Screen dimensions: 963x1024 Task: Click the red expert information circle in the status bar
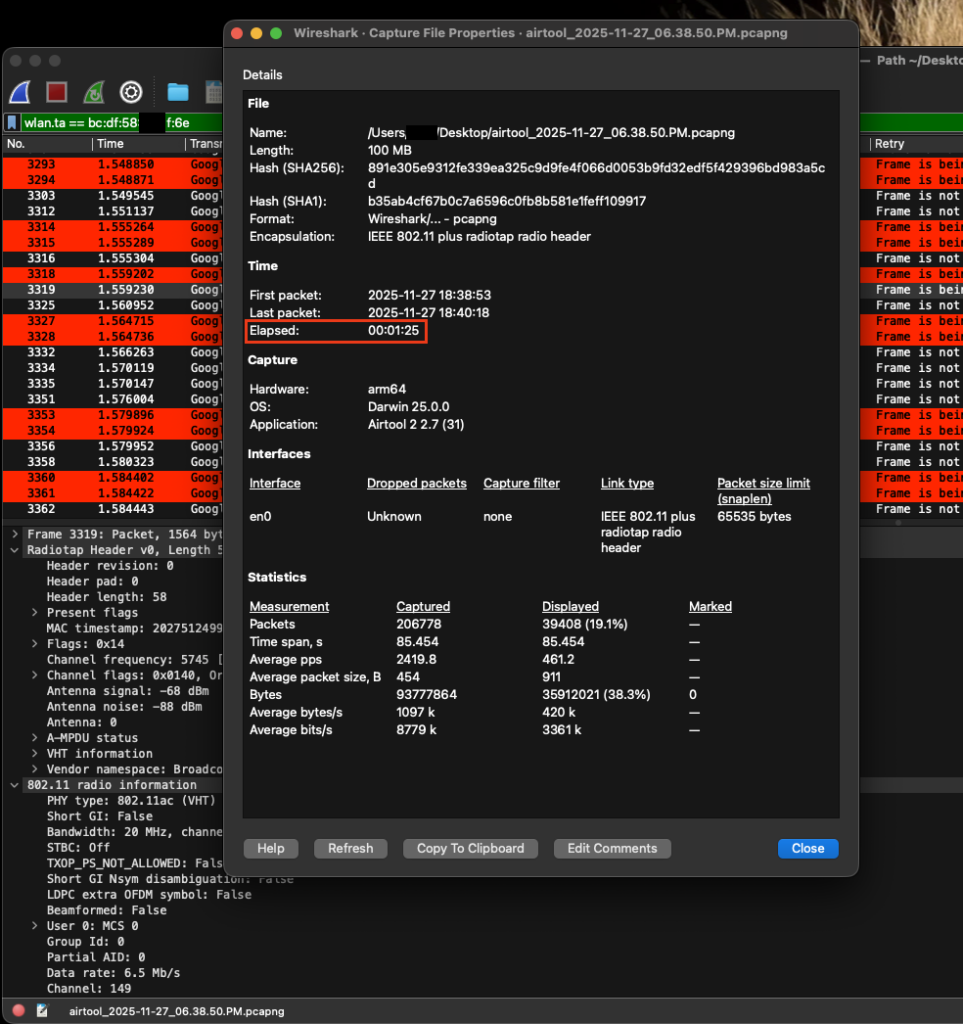(x=18, y=1011)
